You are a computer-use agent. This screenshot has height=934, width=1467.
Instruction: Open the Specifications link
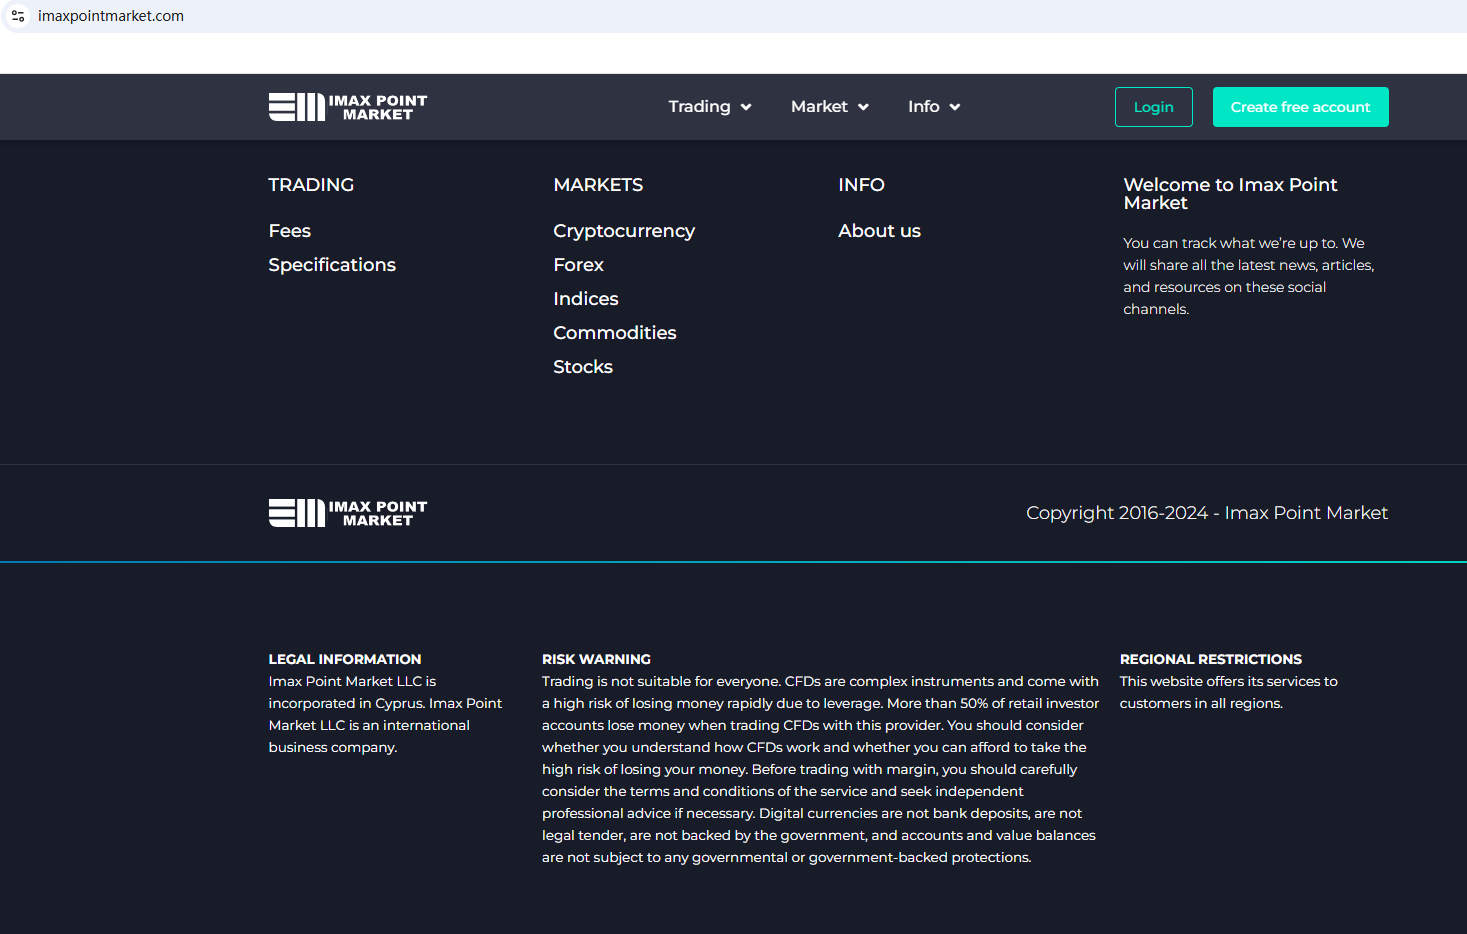(332, 265)
